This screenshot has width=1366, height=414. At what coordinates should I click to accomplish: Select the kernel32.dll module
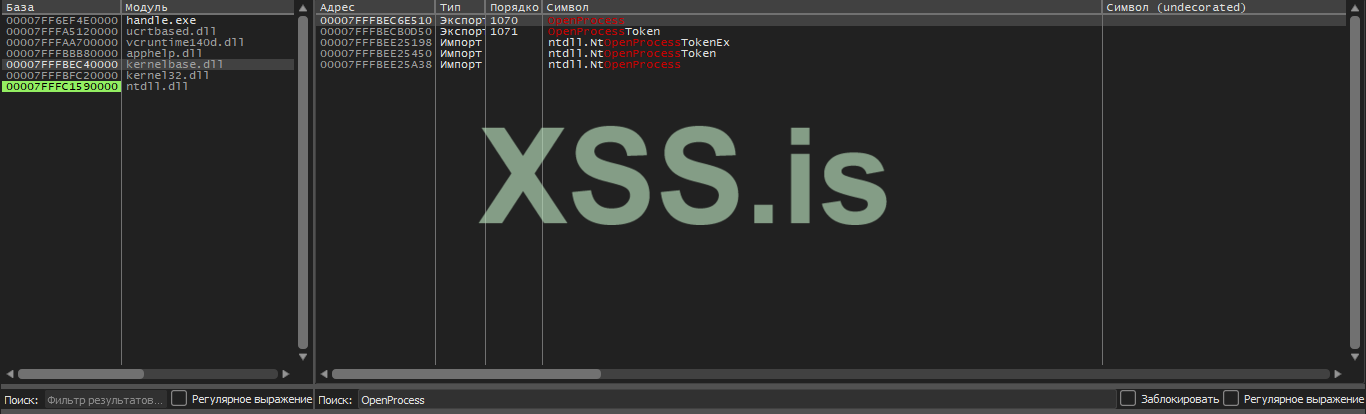168,75
